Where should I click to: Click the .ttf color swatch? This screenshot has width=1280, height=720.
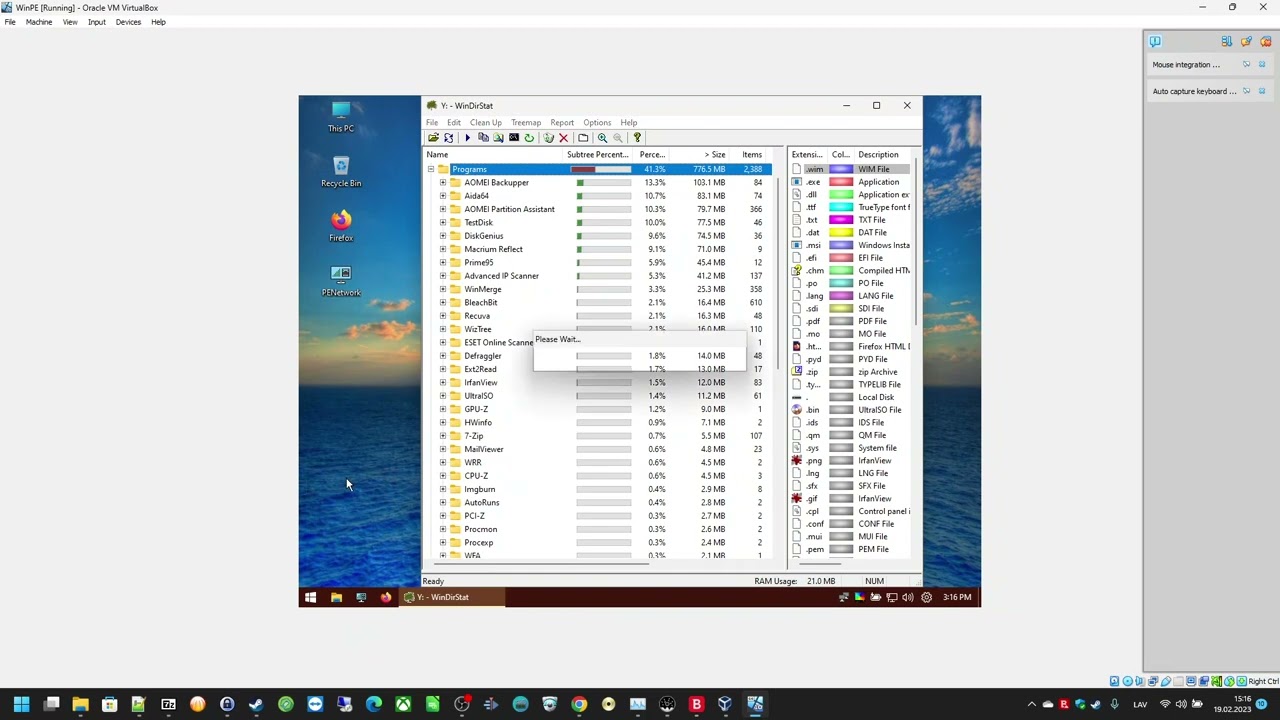[x=841, y=207]
